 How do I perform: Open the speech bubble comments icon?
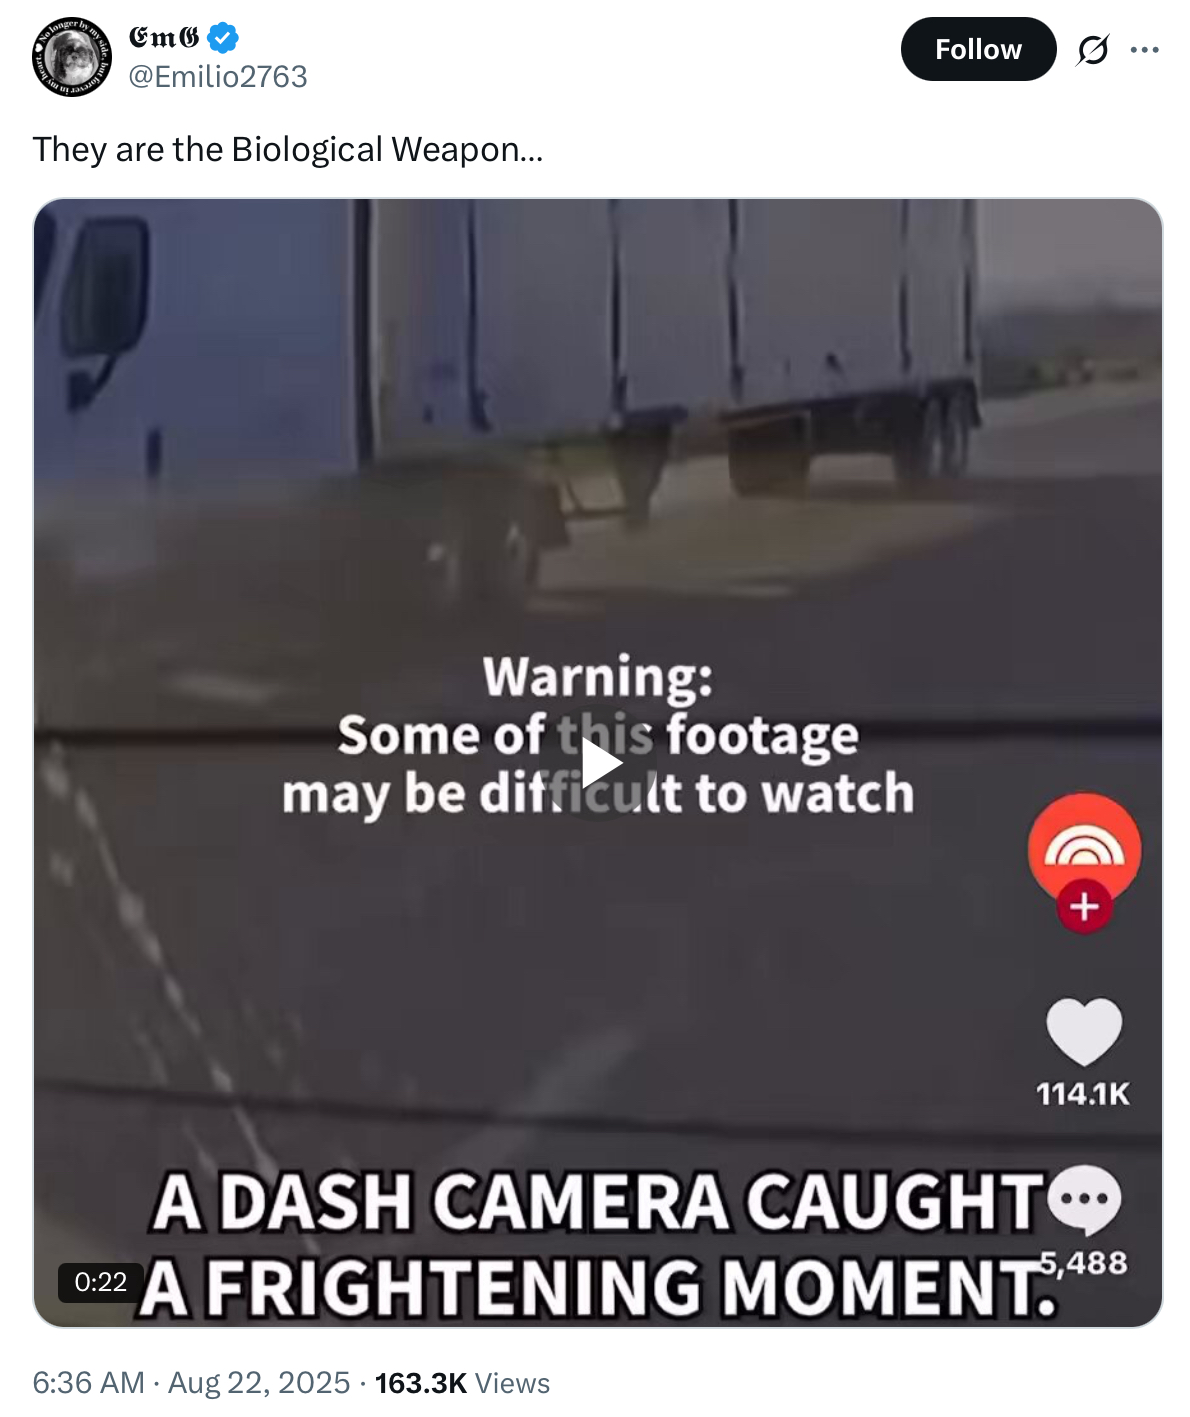point(1084,1199)
